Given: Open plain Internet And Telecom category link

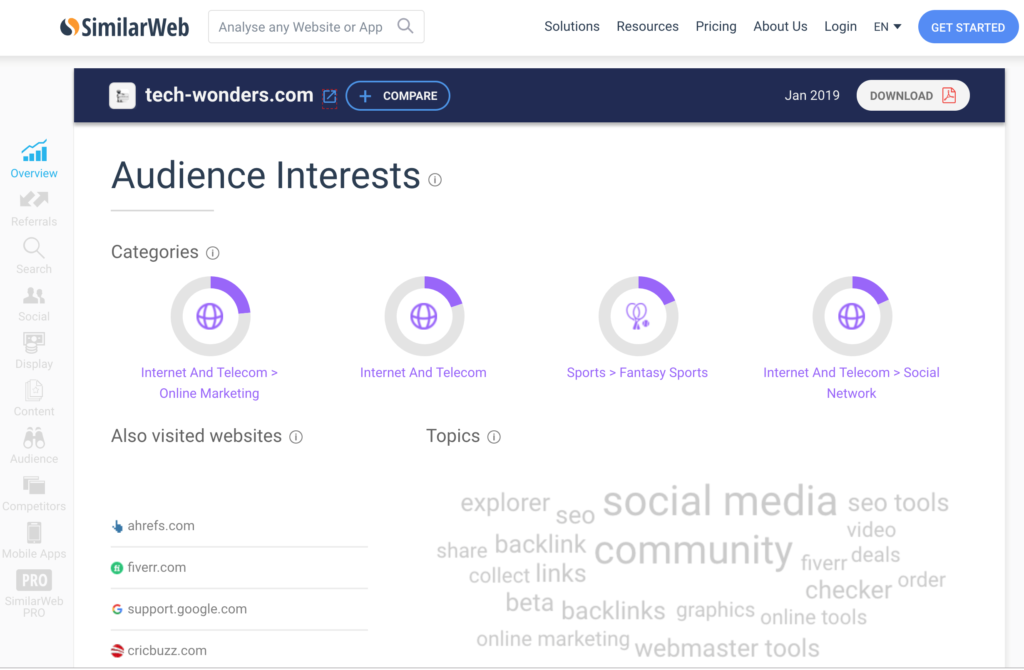Looking at the screenshot, I should tap(423, 372).
